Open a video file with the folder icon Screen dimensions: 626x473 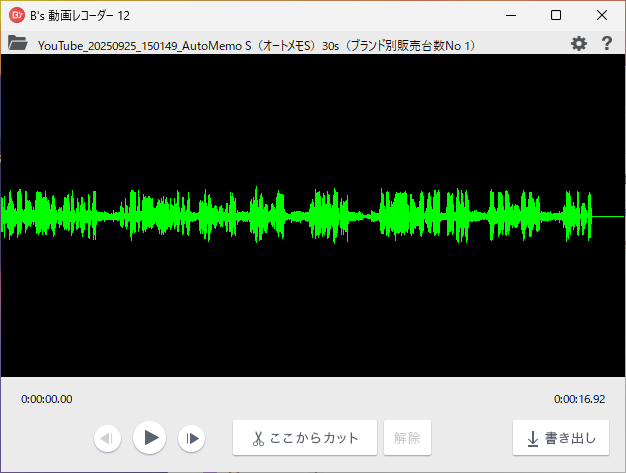pos(16,44)
